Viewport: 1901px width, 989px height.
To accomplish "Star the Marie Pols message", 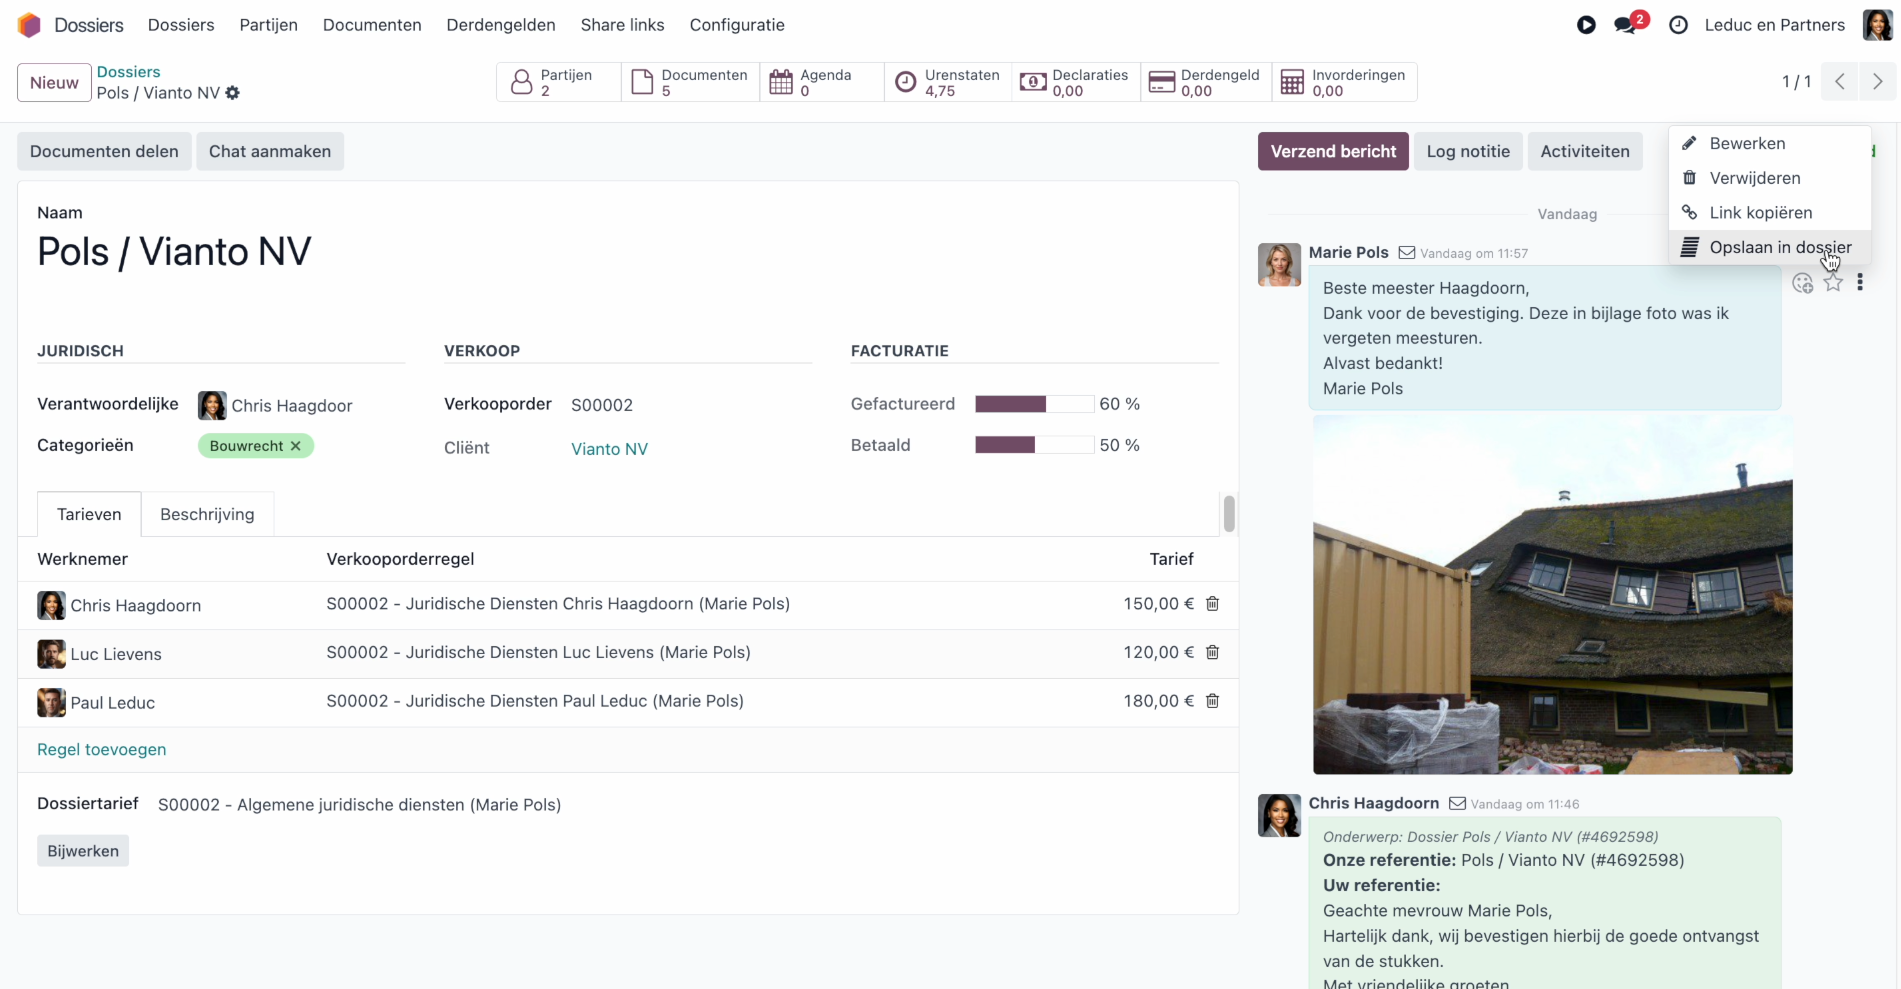I will click(1833, 283).
